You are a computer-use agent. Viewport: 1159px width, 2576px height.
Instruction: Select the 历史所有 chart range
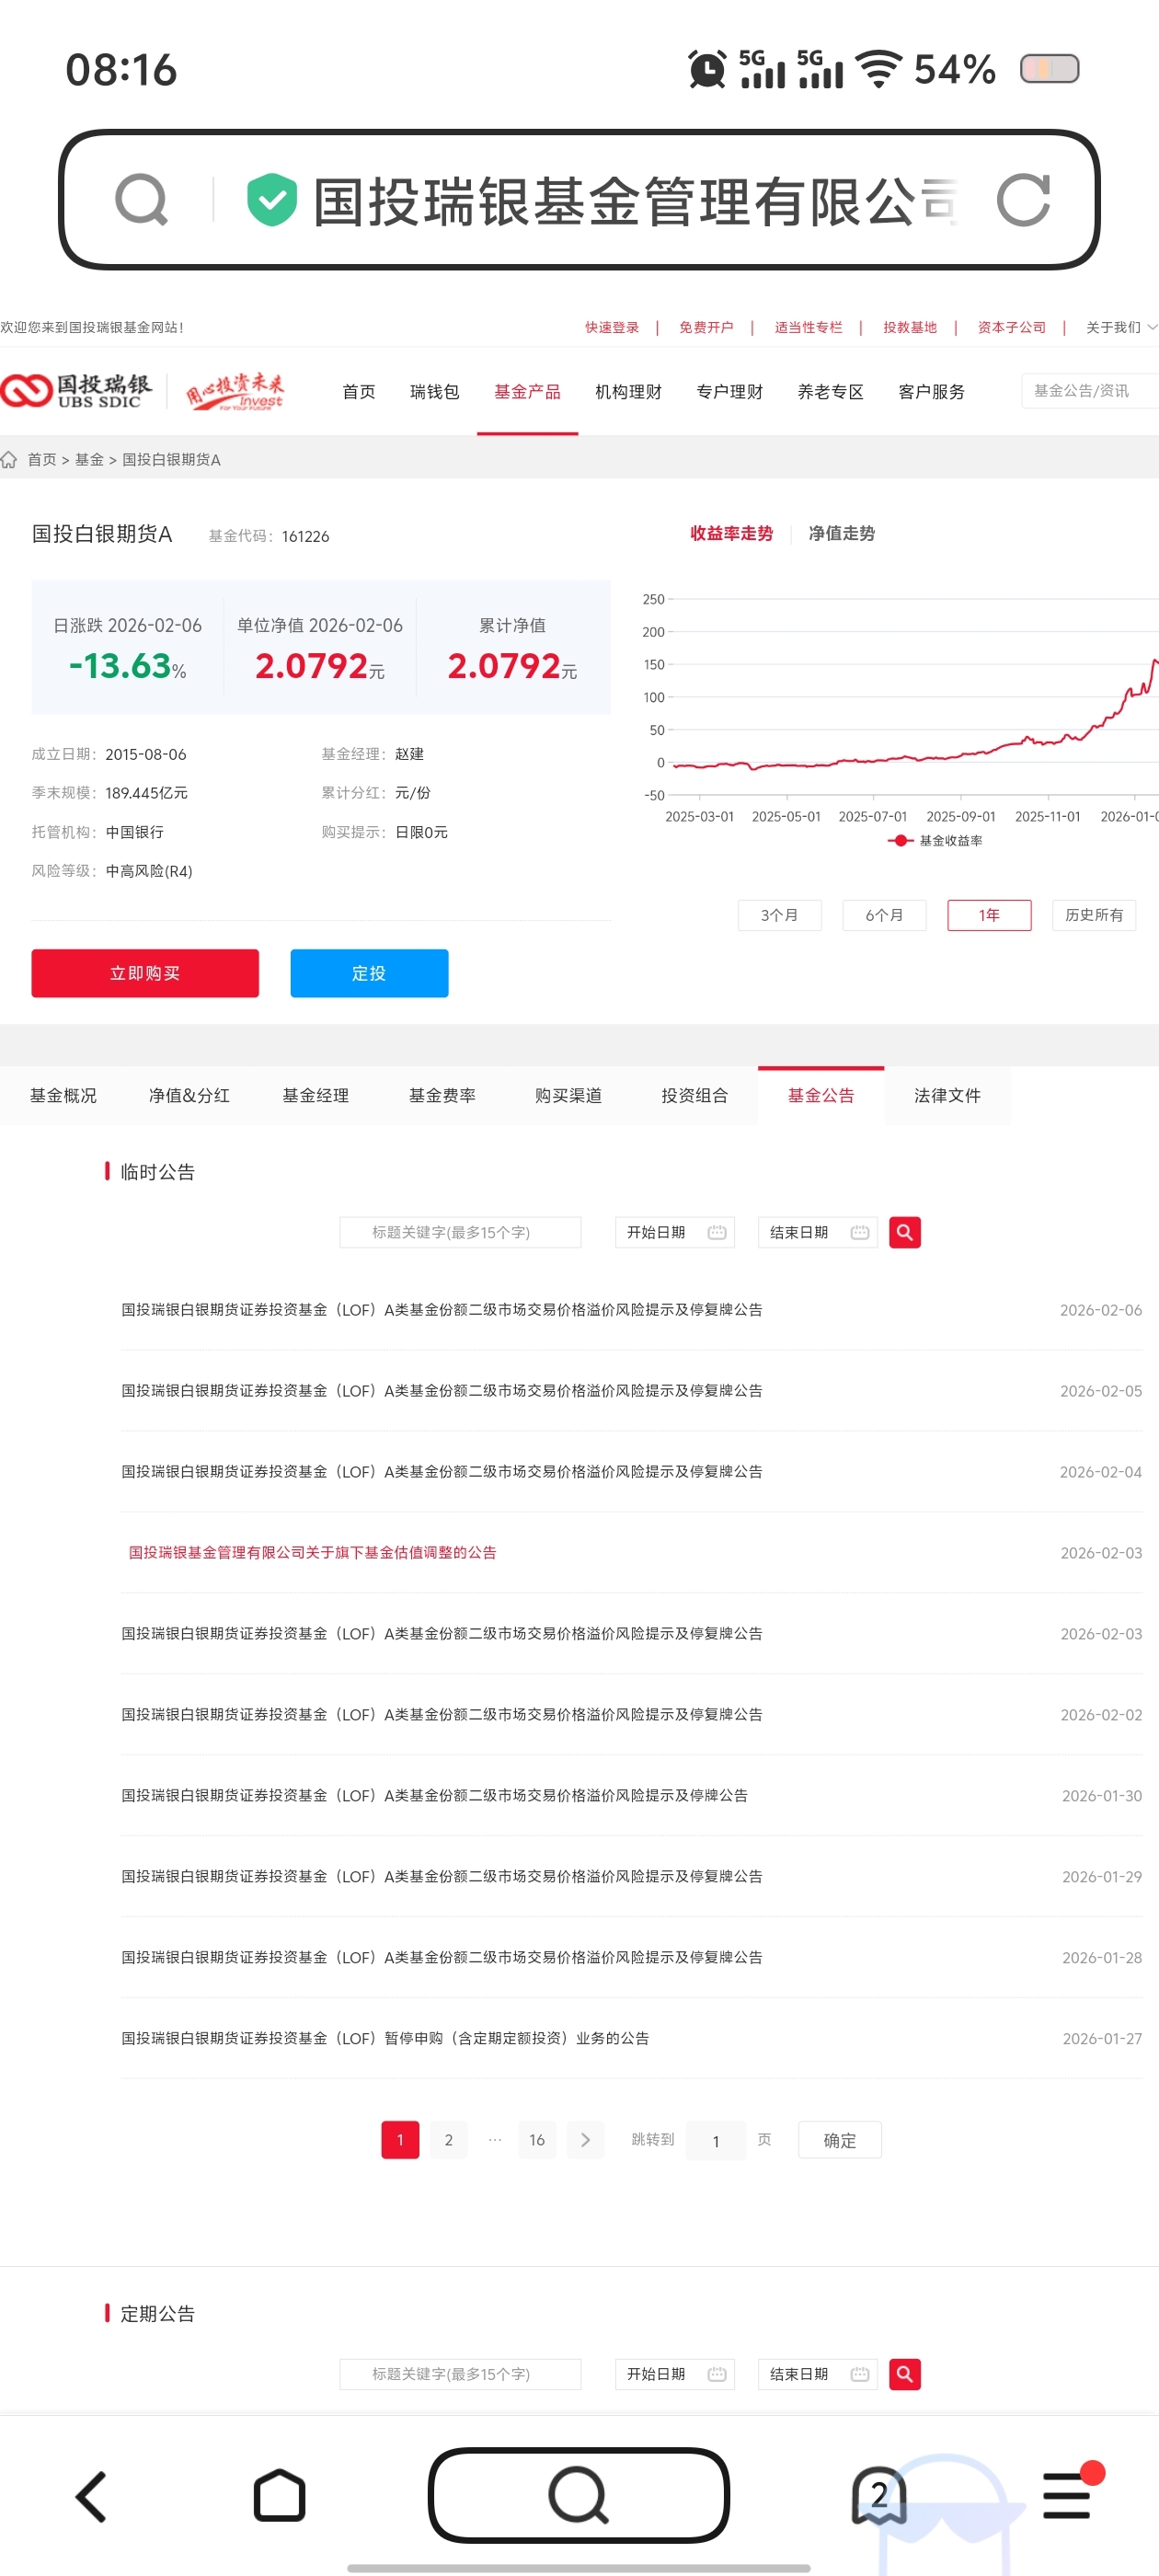pos(1094,915)
